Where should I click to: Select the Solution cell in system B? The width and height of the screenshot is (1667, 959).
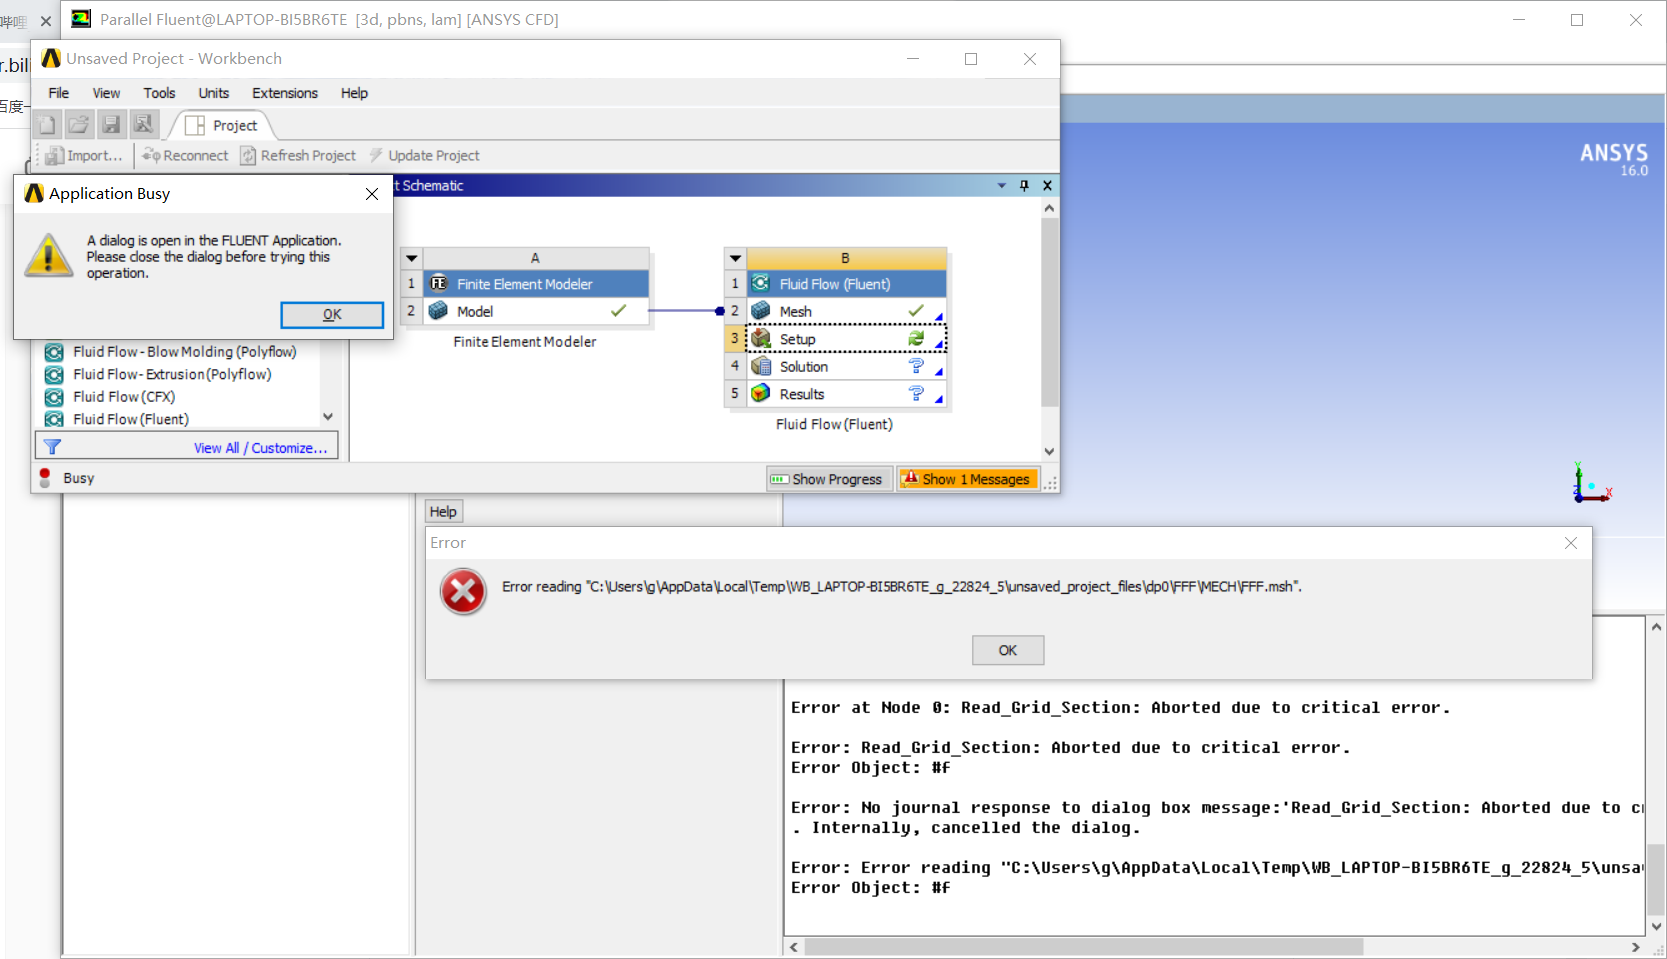tap(846, 366)
